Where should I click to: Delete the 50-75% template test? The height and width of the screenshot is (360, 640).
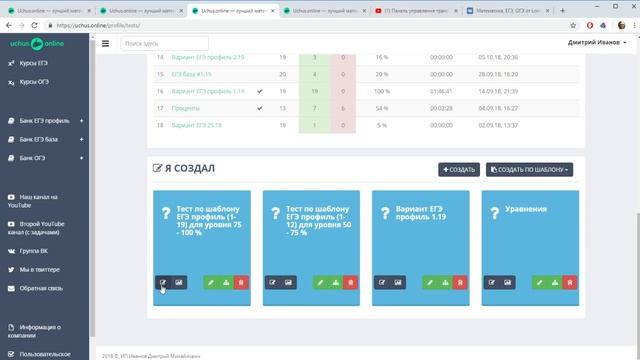350,282
